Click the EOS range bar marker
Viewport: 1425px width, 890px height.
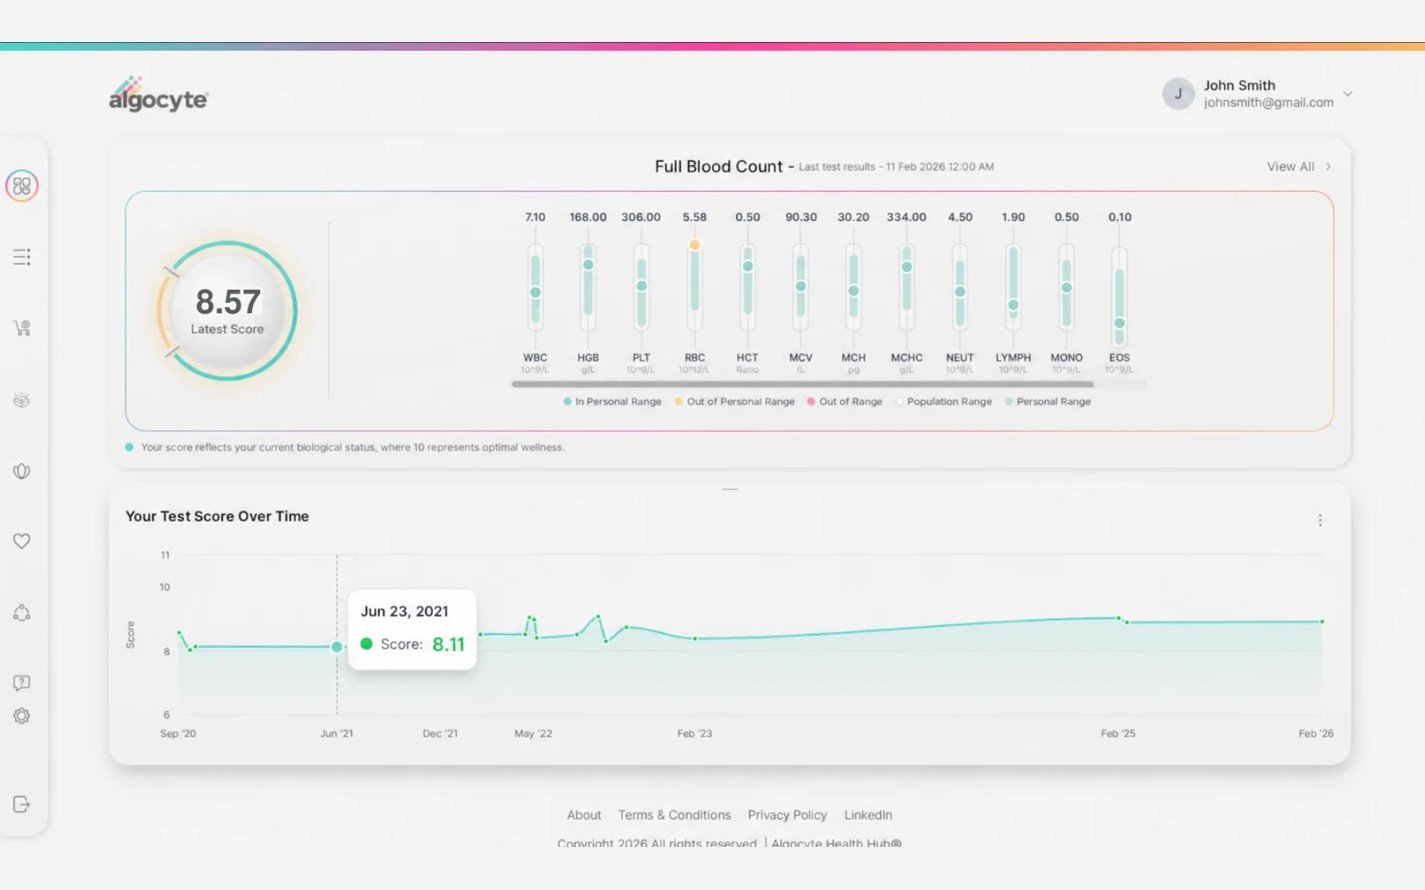pos(1119,323)
